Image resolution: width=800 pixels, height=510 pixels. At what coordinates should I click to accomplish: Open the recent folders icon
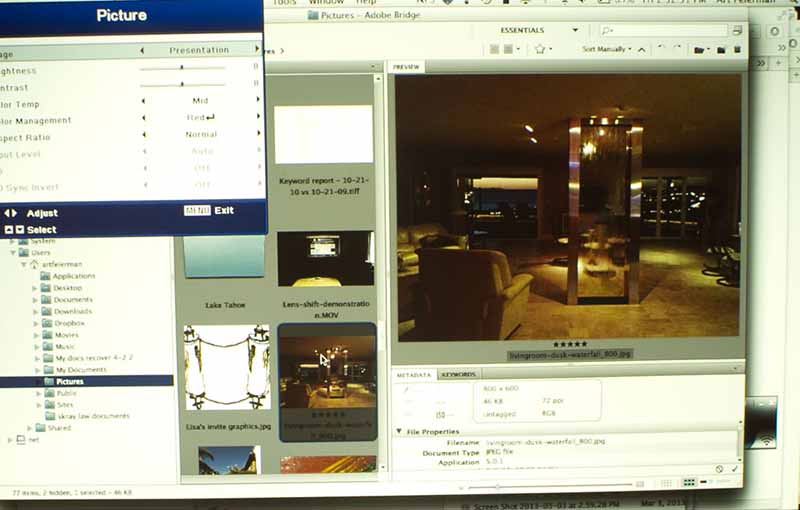701,49
